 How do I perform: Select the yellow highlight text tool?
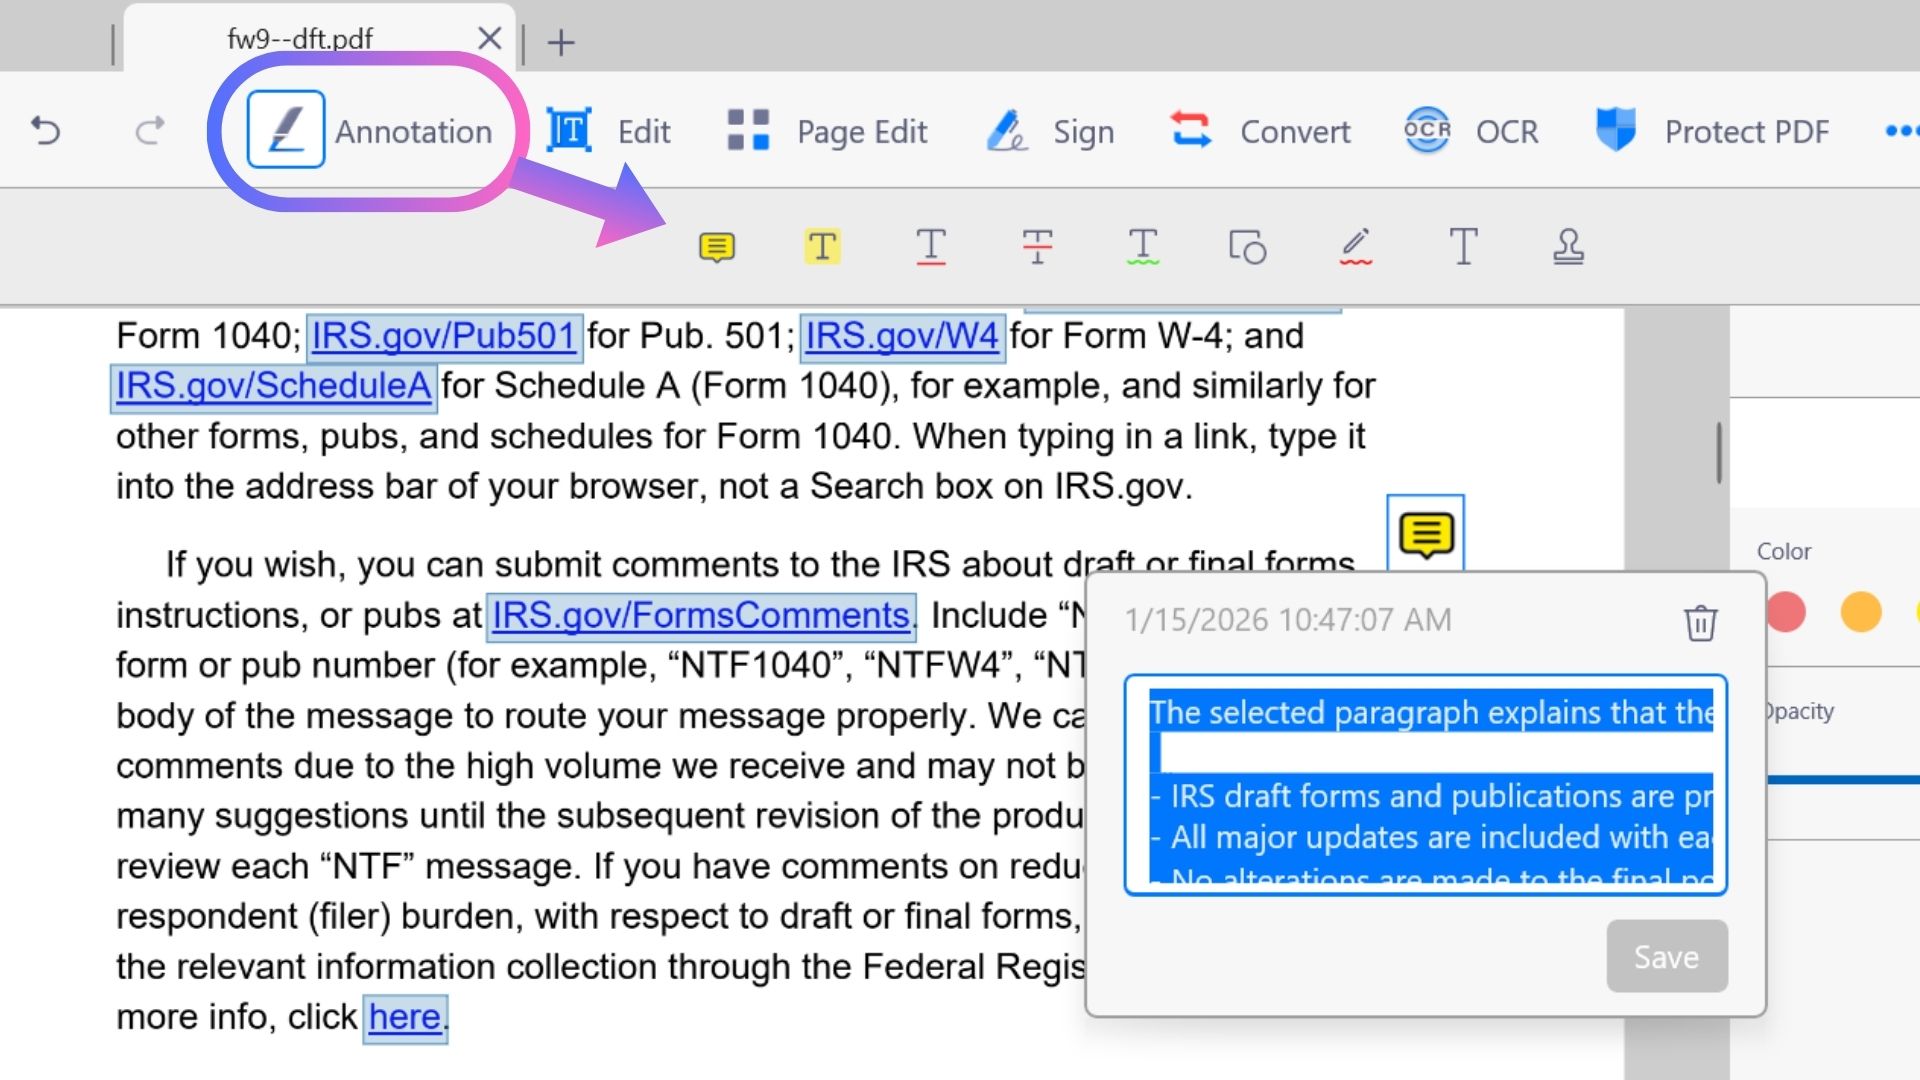tap(822, 246)
